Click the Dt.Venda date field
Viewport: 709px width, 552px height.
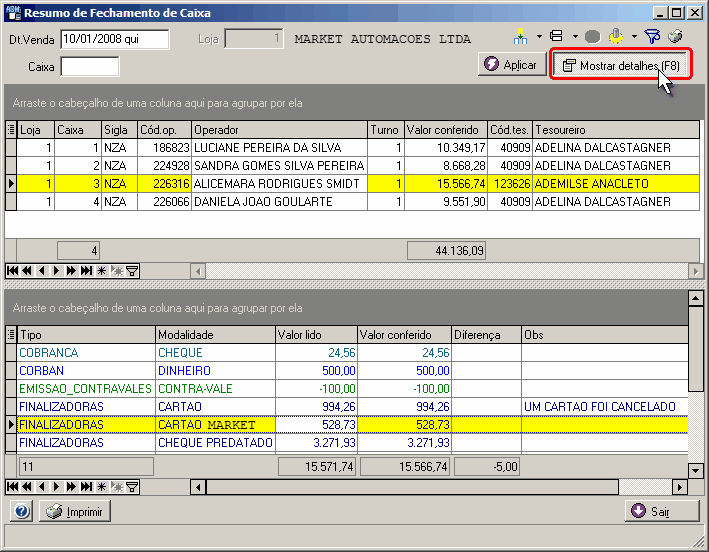coord(115,39)
